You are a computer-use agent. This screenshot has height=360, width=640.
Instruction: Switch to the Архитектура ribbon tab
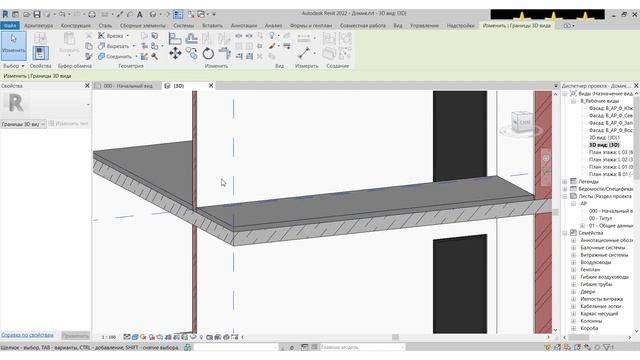[x=38, y=25]
